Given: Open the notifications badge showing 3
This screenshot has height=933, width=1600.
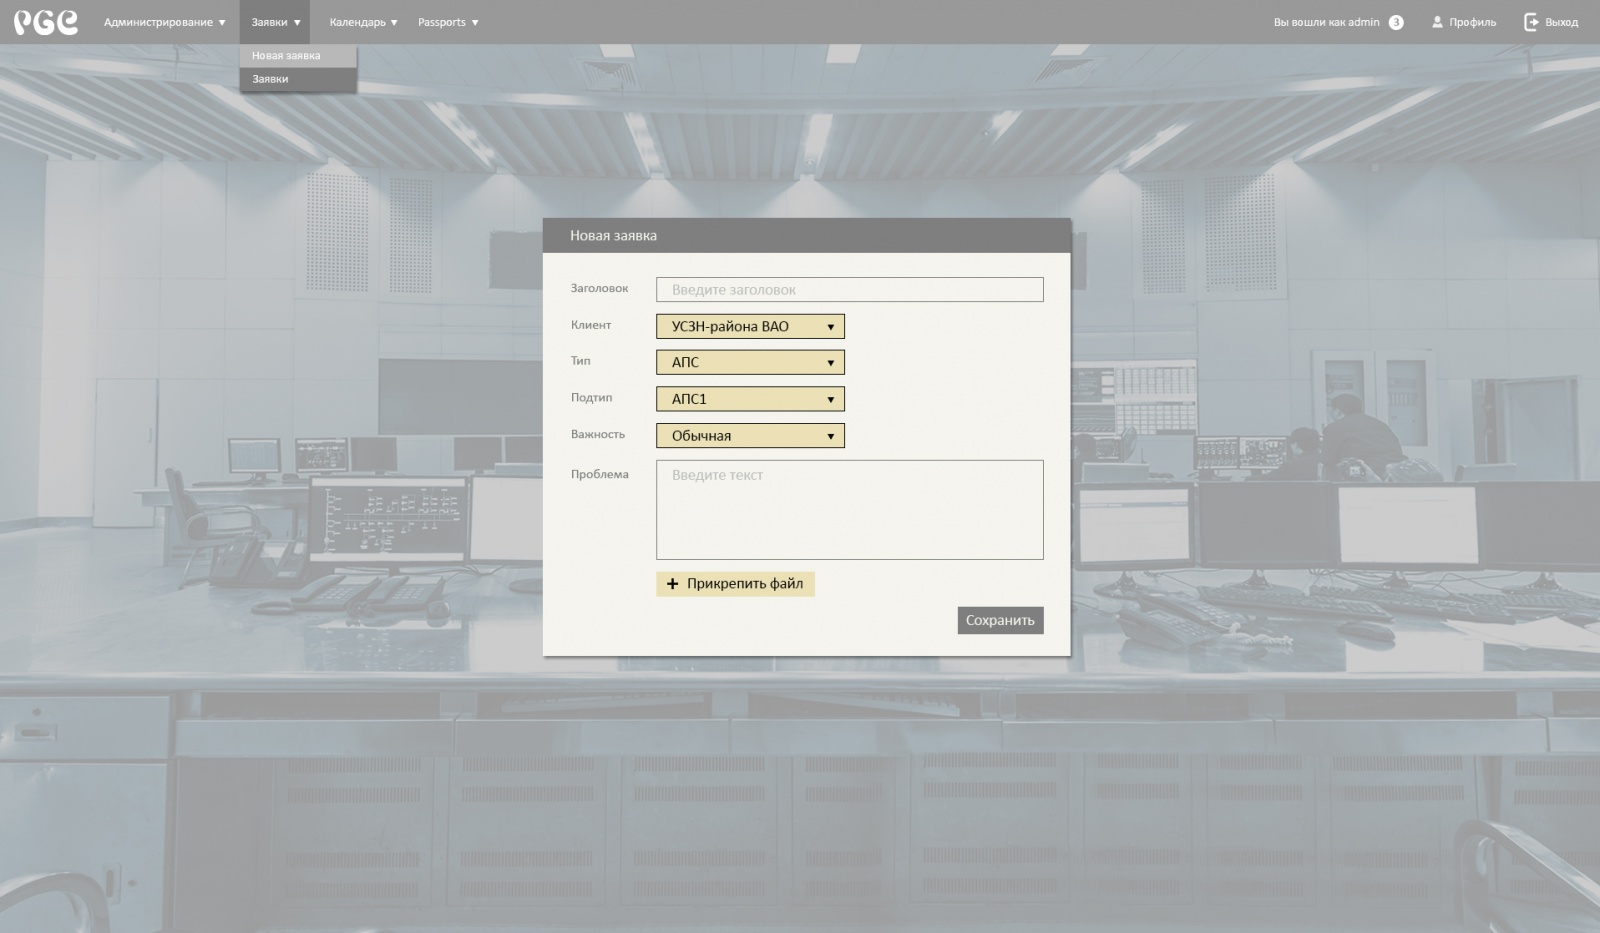Looking at the screenshot, I should 1396,22.
